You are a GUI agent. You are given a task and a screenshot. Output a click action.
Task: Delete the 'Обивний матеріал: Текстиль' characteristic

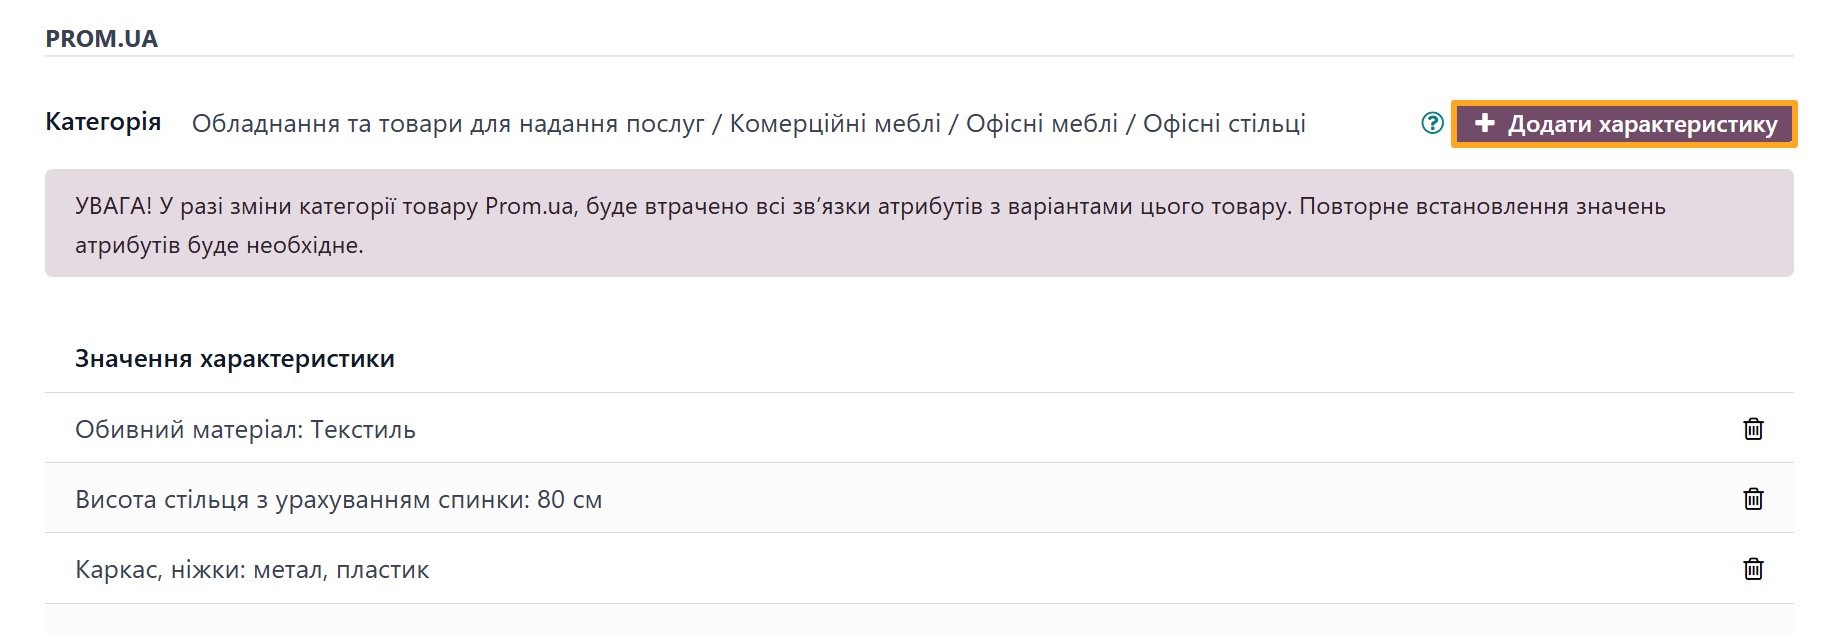pos(1753,429)
